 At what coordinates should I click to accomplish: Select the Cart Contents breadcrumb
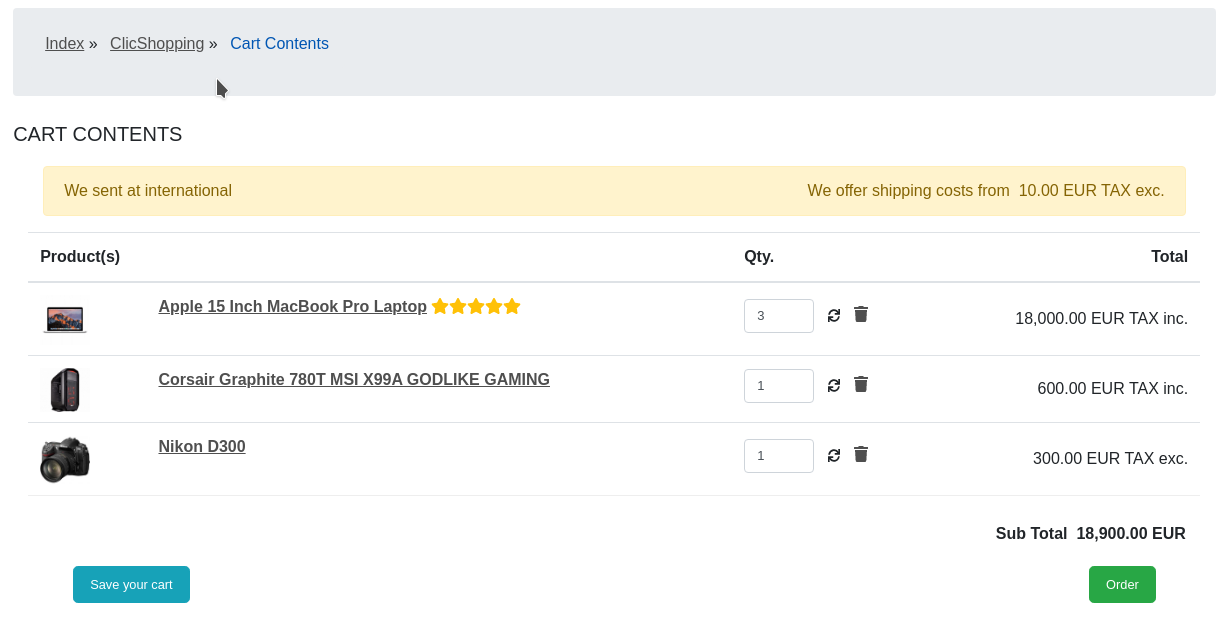point(279,44)
